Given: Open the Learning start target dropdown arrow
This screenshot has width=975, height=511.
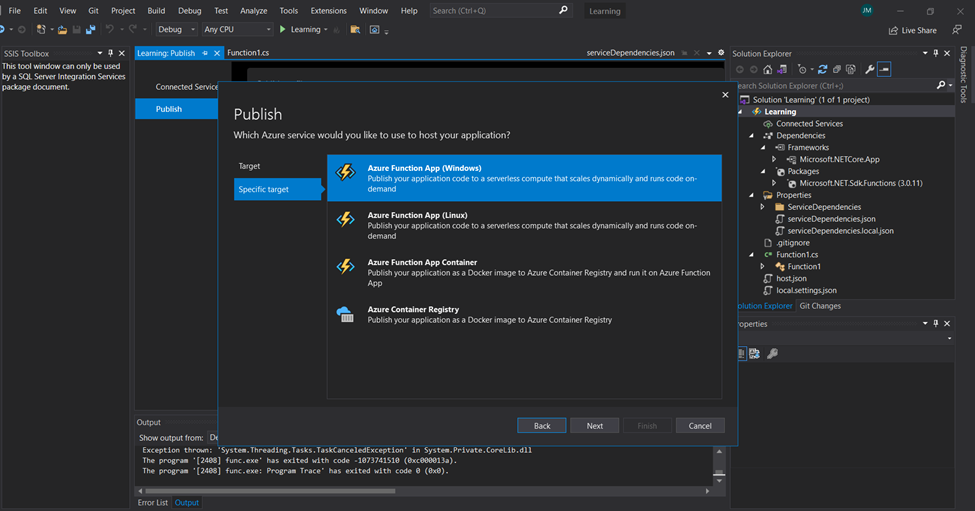Looking at the screenshot, I should tap(326, 29).
